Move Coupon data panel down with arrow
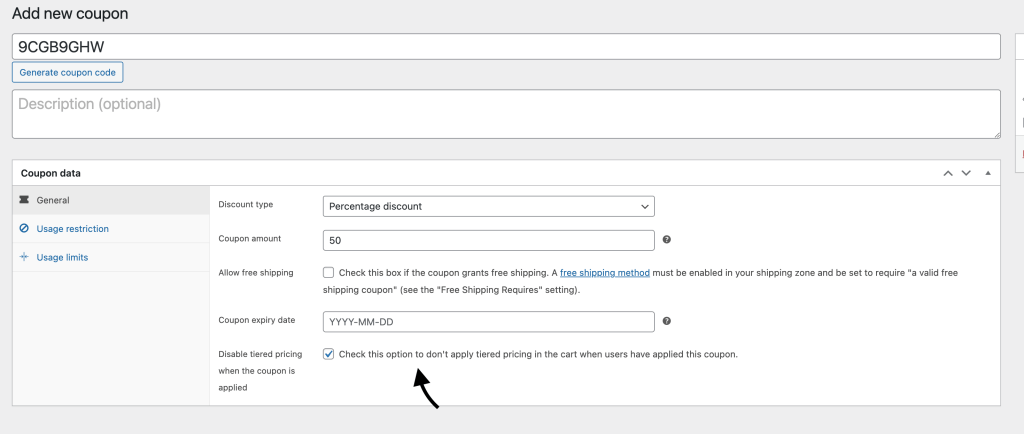1024x434 pixels. (966, 173)
